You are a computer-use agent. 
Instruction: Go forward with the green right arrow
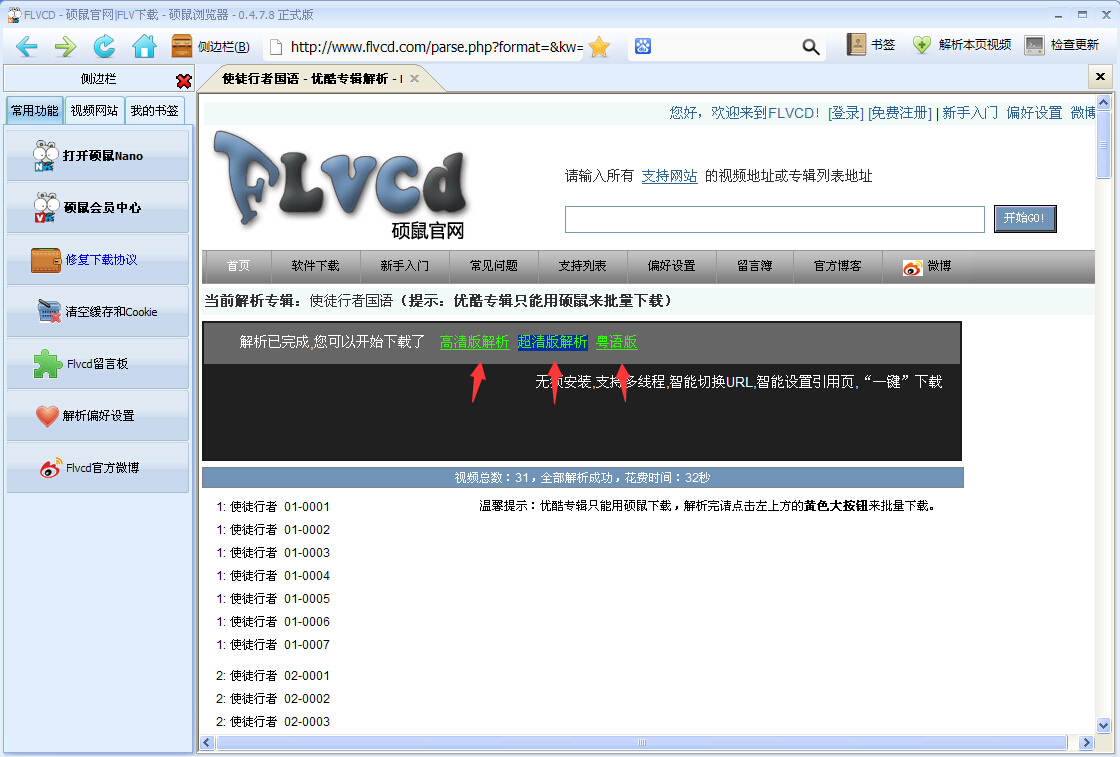pyautogui.click(x=66, y=47)
